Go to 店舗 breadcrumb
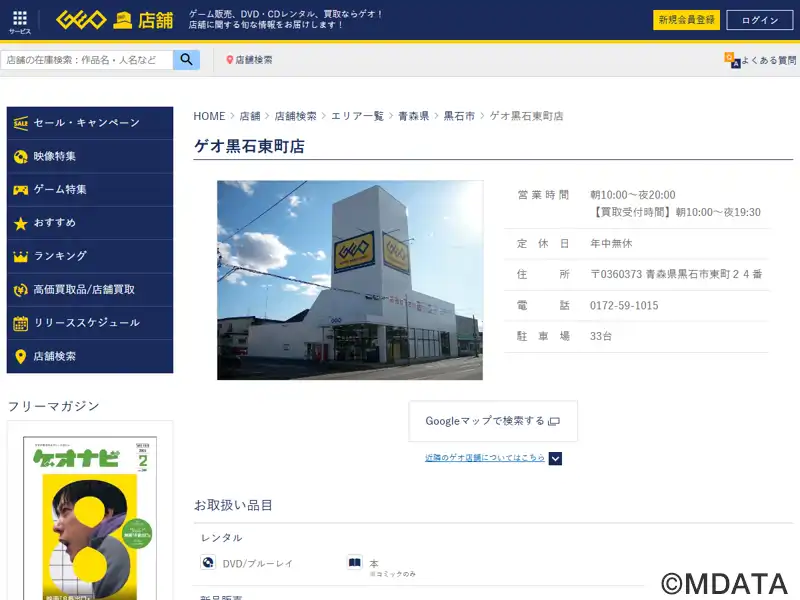Screen dimensions: 800x600 (x=250, y=116)
